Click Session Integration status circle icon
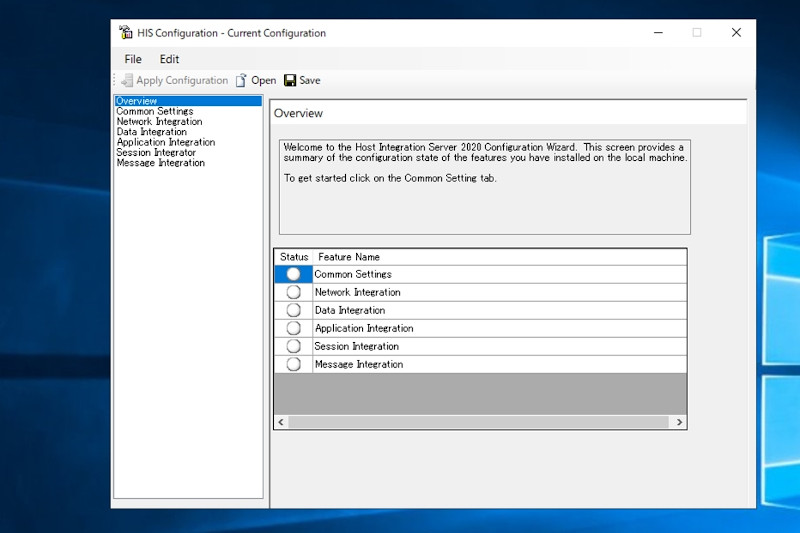The image size is (800, 533). tap(293, 346)
